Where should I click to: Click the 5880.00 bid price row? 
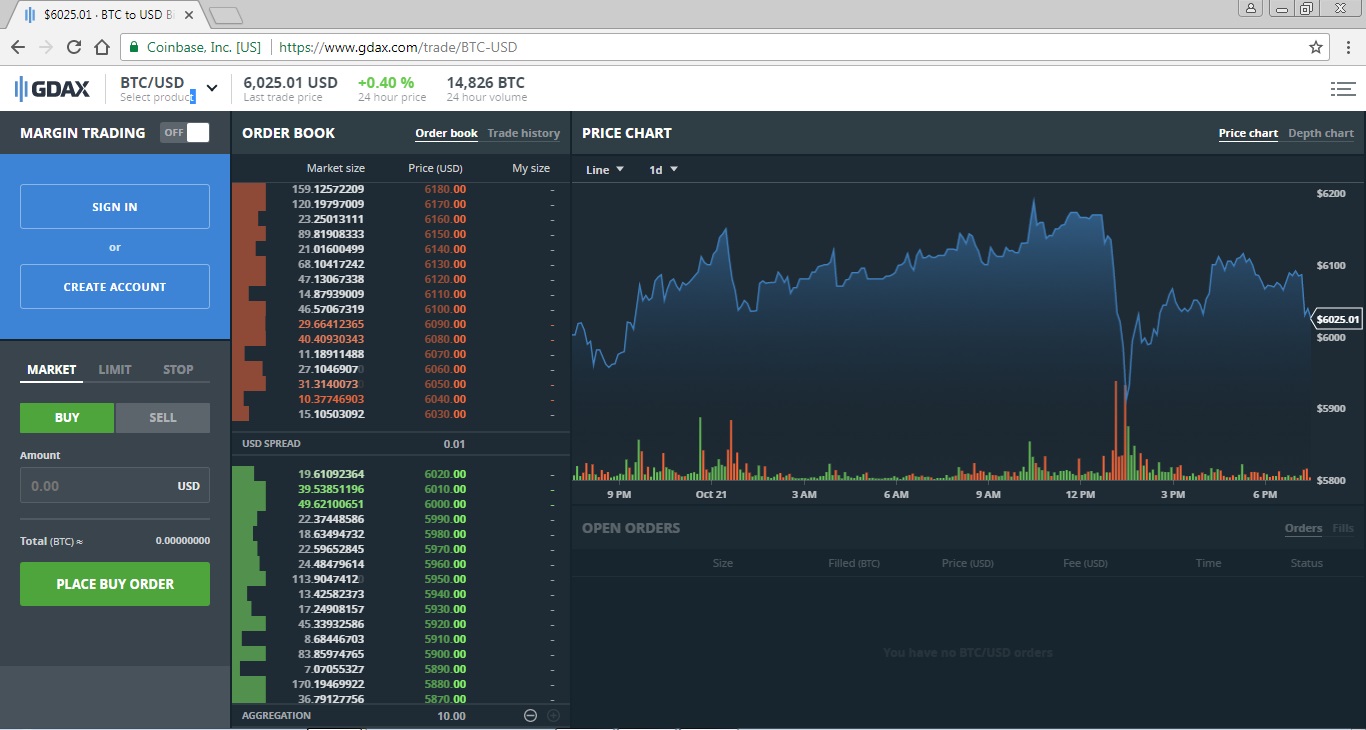click(400, 684)
